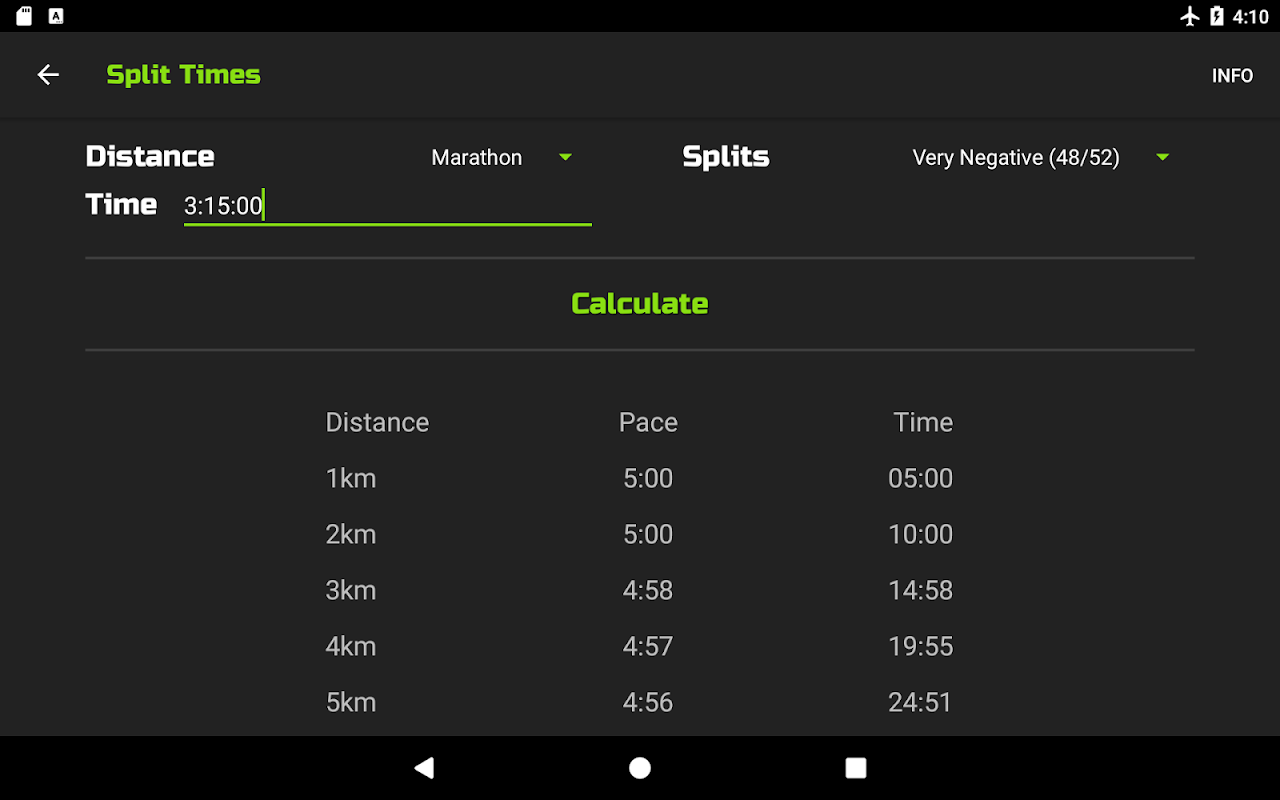Click the green arrow beside Very Negative

click(x=1162, y=158)
